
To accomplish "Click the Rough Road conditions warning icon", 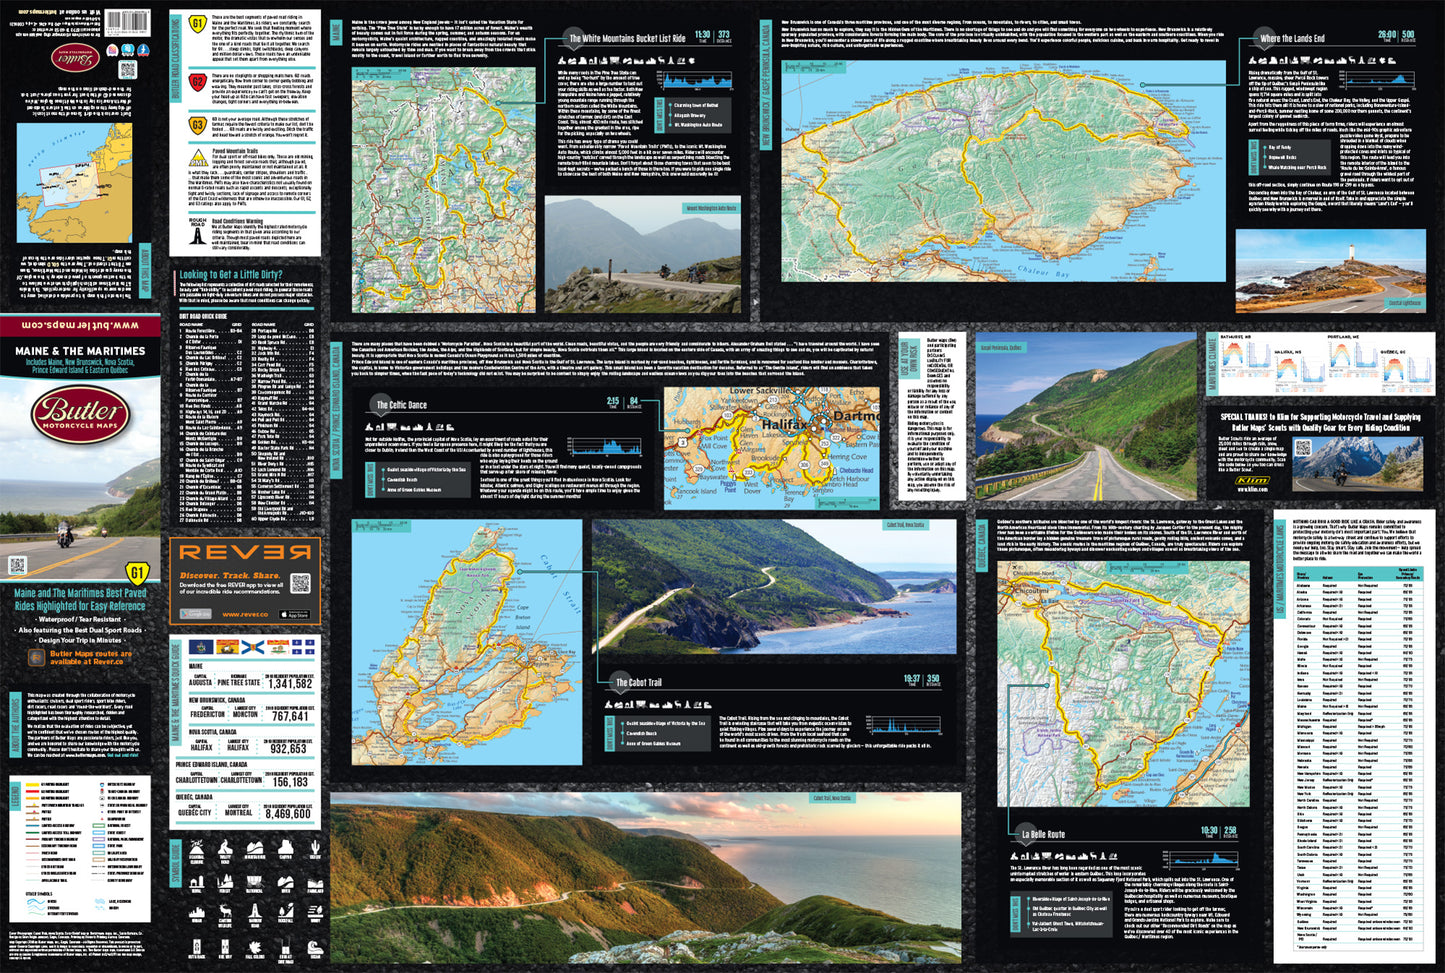I will coord(197,232).
